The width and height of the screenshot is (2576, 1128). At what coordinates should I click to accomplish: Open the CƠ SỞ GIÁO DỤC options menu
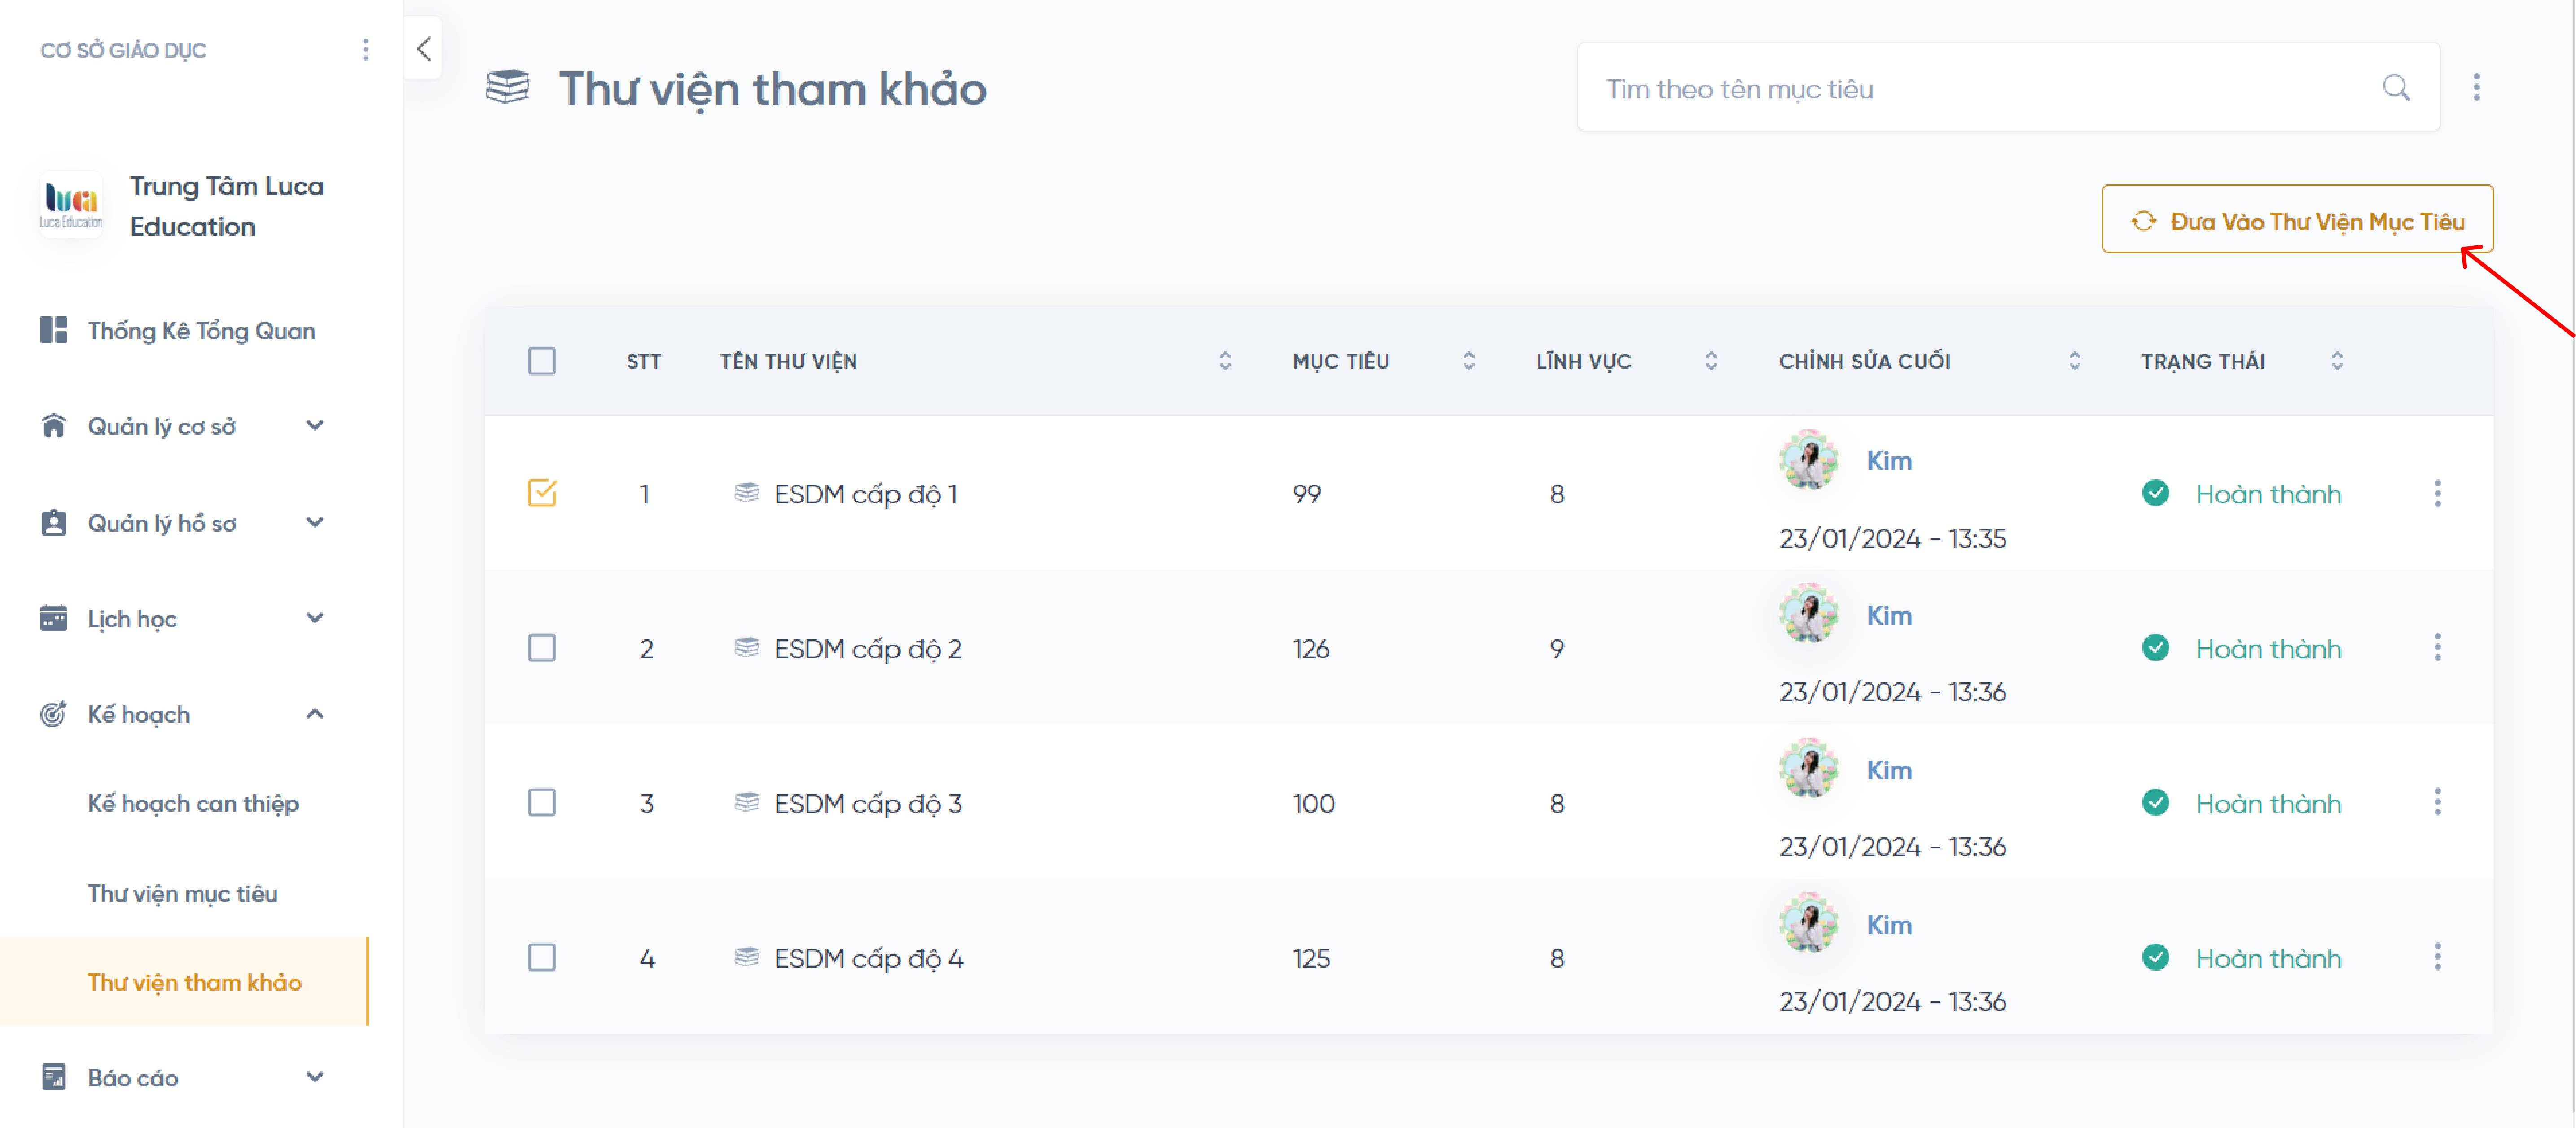click(365, 50)
